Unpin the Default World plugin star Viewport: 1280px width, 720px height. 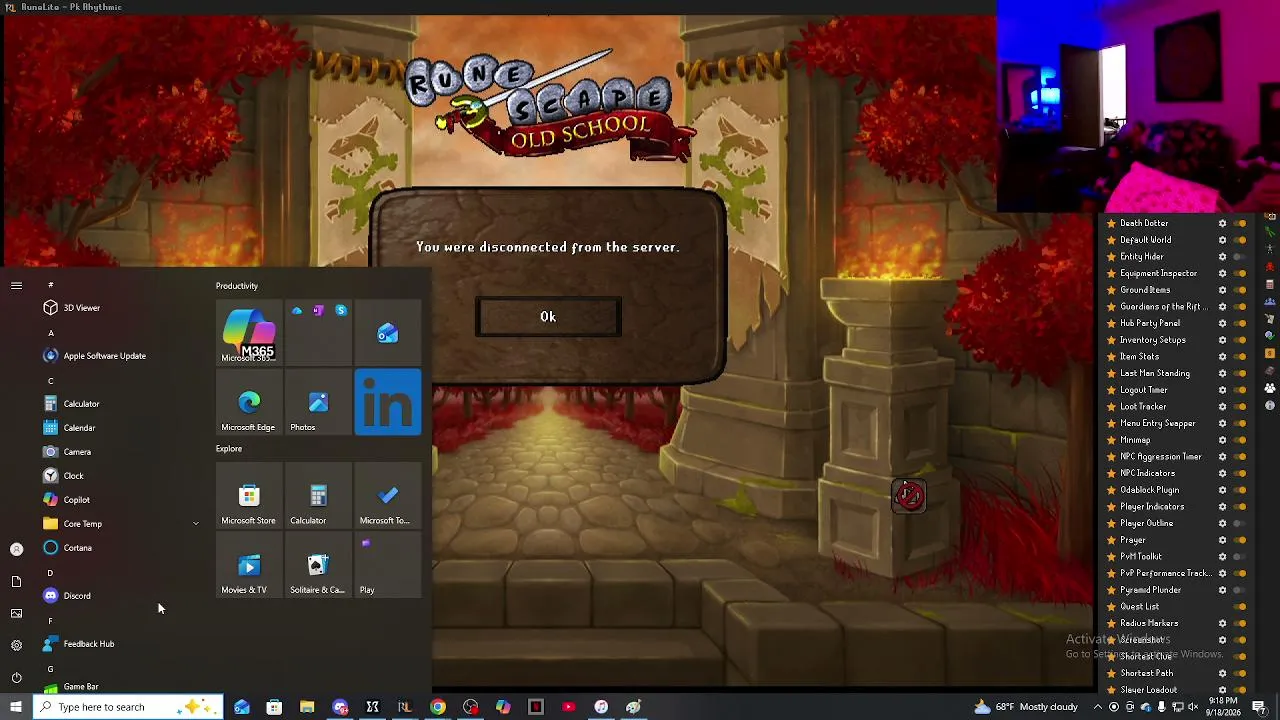(x=1111, y=240)
